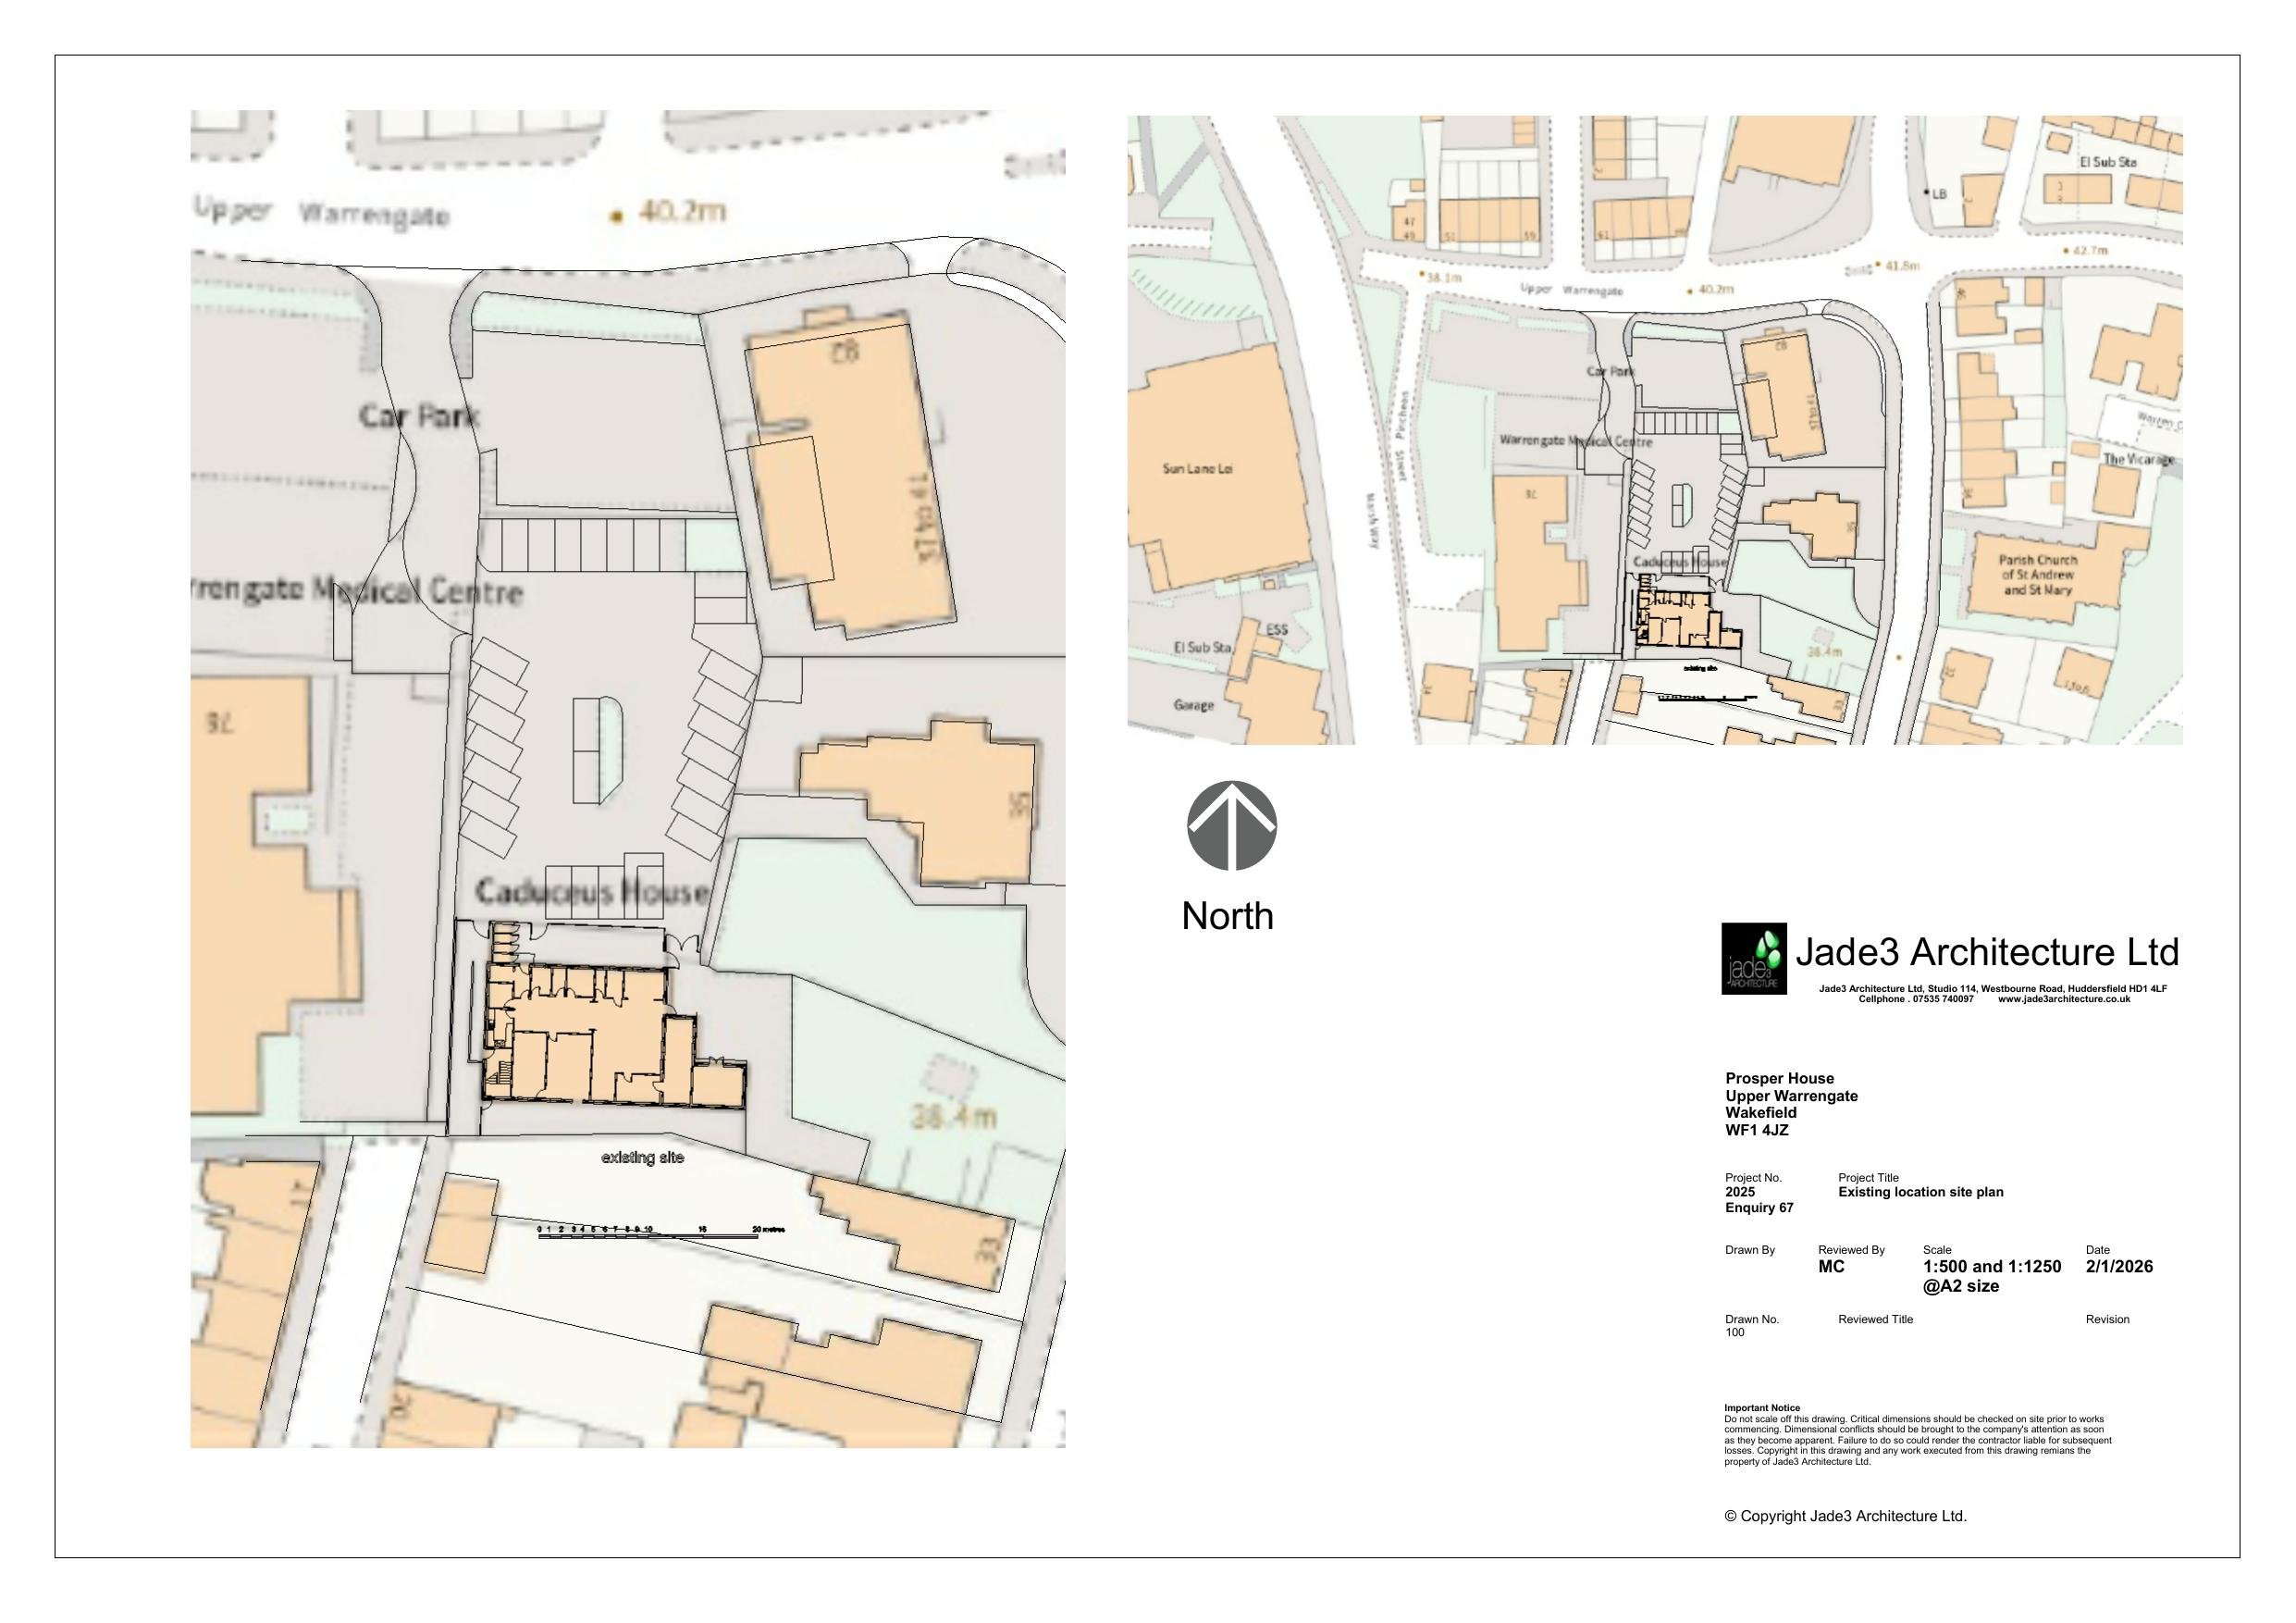2296x1623 pixels.
Task: Click the www.jade3architecture.co.uk website address
Action: [x=2063, y=999]
